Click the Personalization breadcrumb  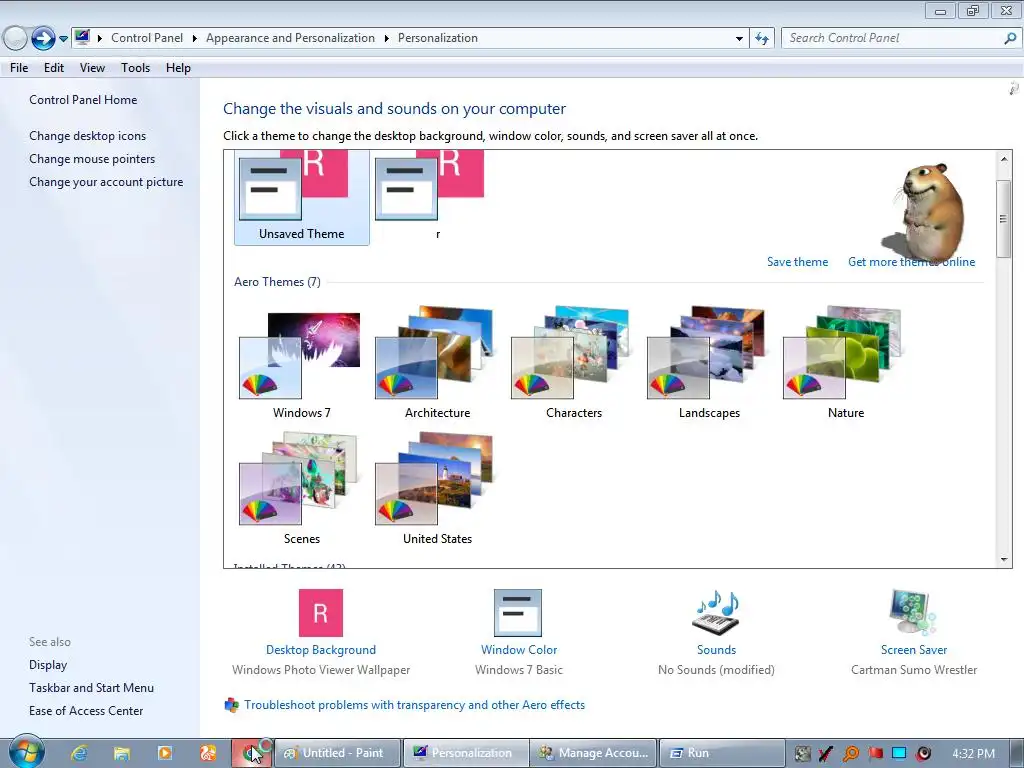click(x=438, y=38)
